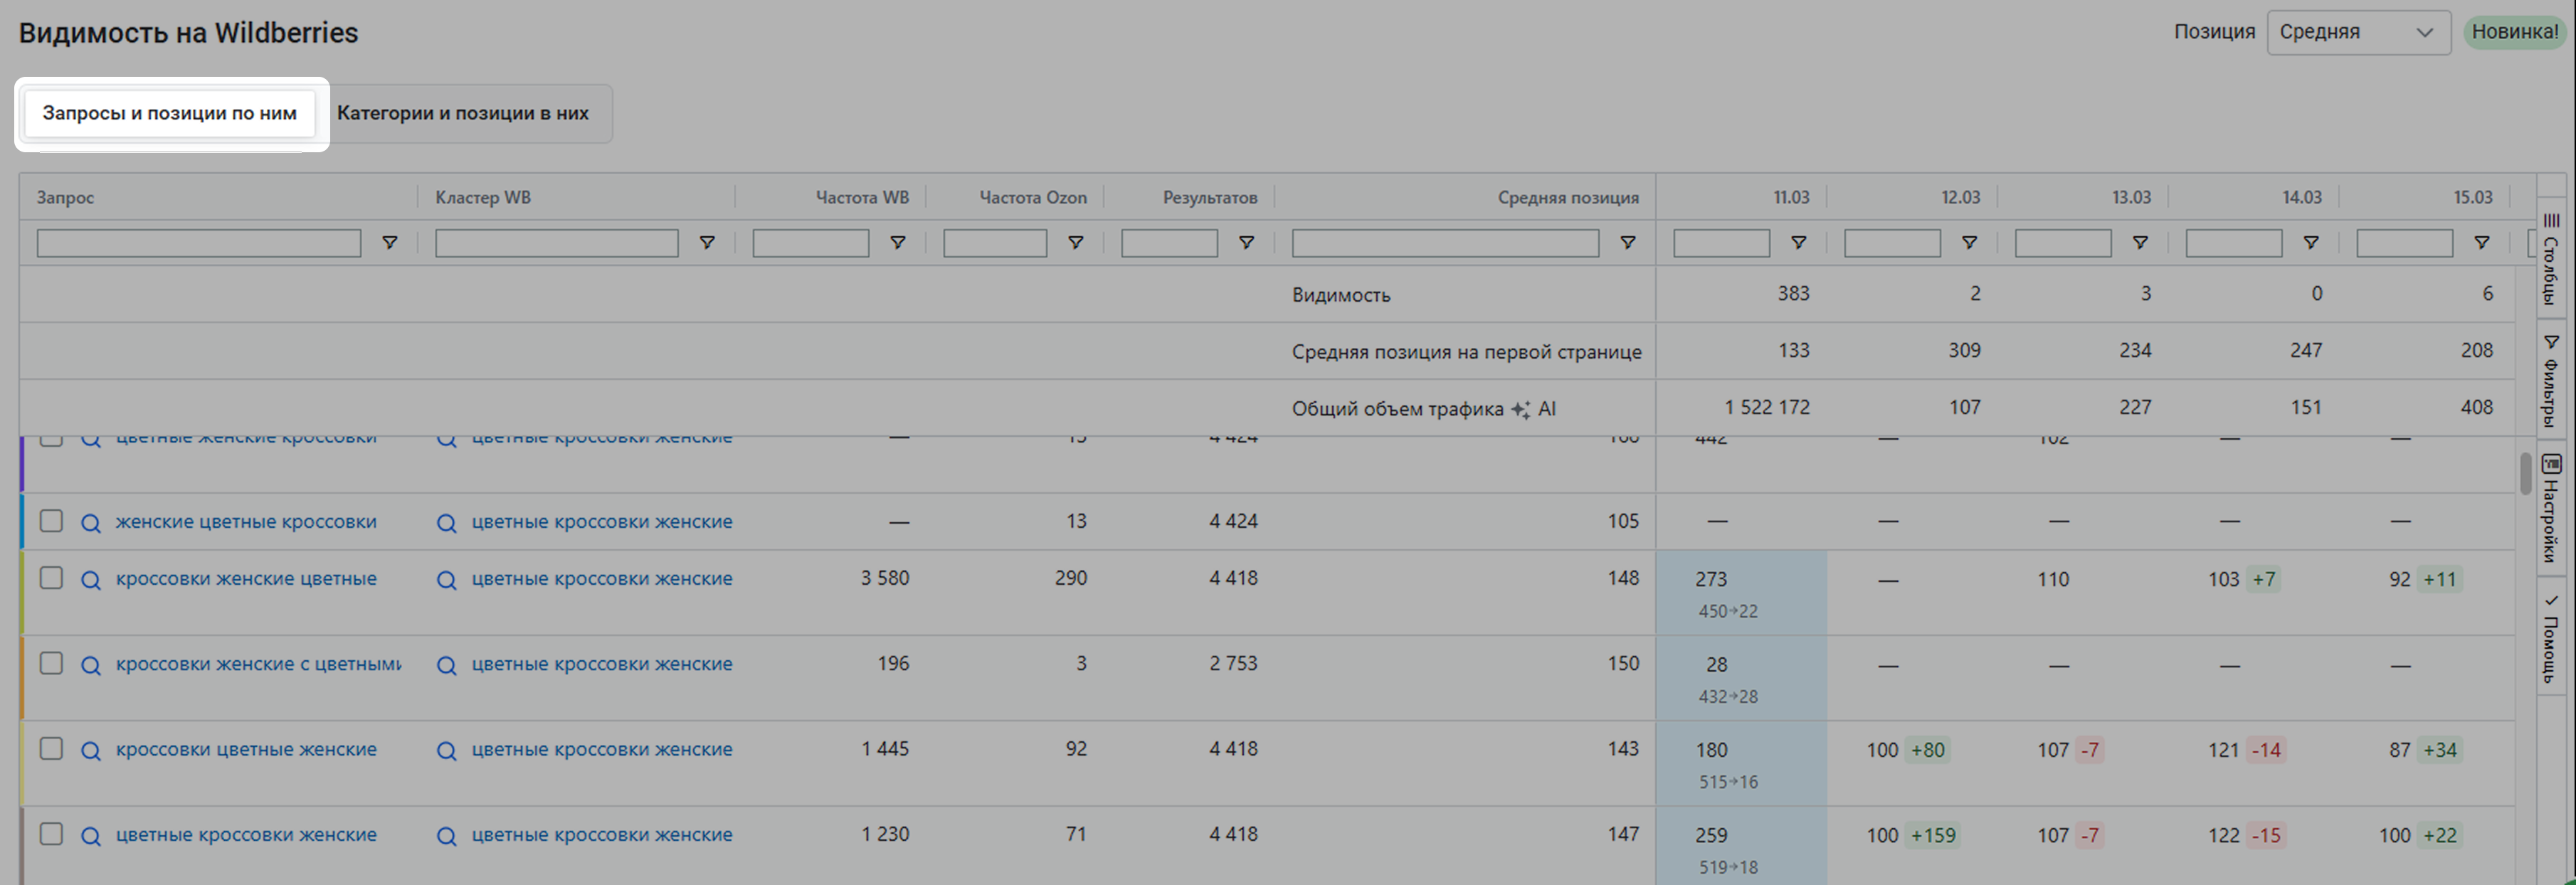Image resolution: width=2576 pixels, height=885 pixels.
Task: Sort by Запрос column header
Action: click(65, 198)
